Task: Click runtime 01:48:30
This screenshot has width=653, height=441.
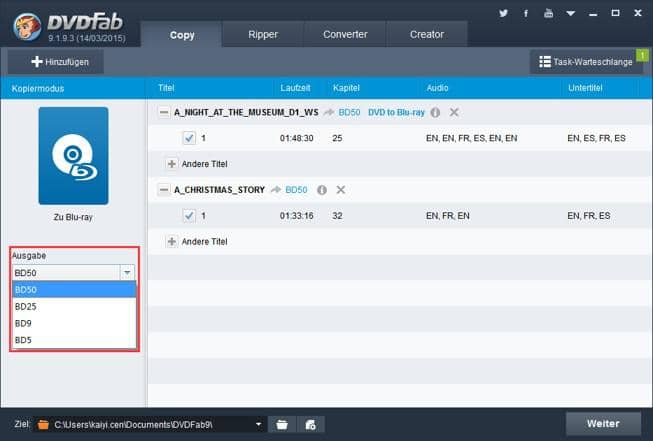Action: coord(297,138)
